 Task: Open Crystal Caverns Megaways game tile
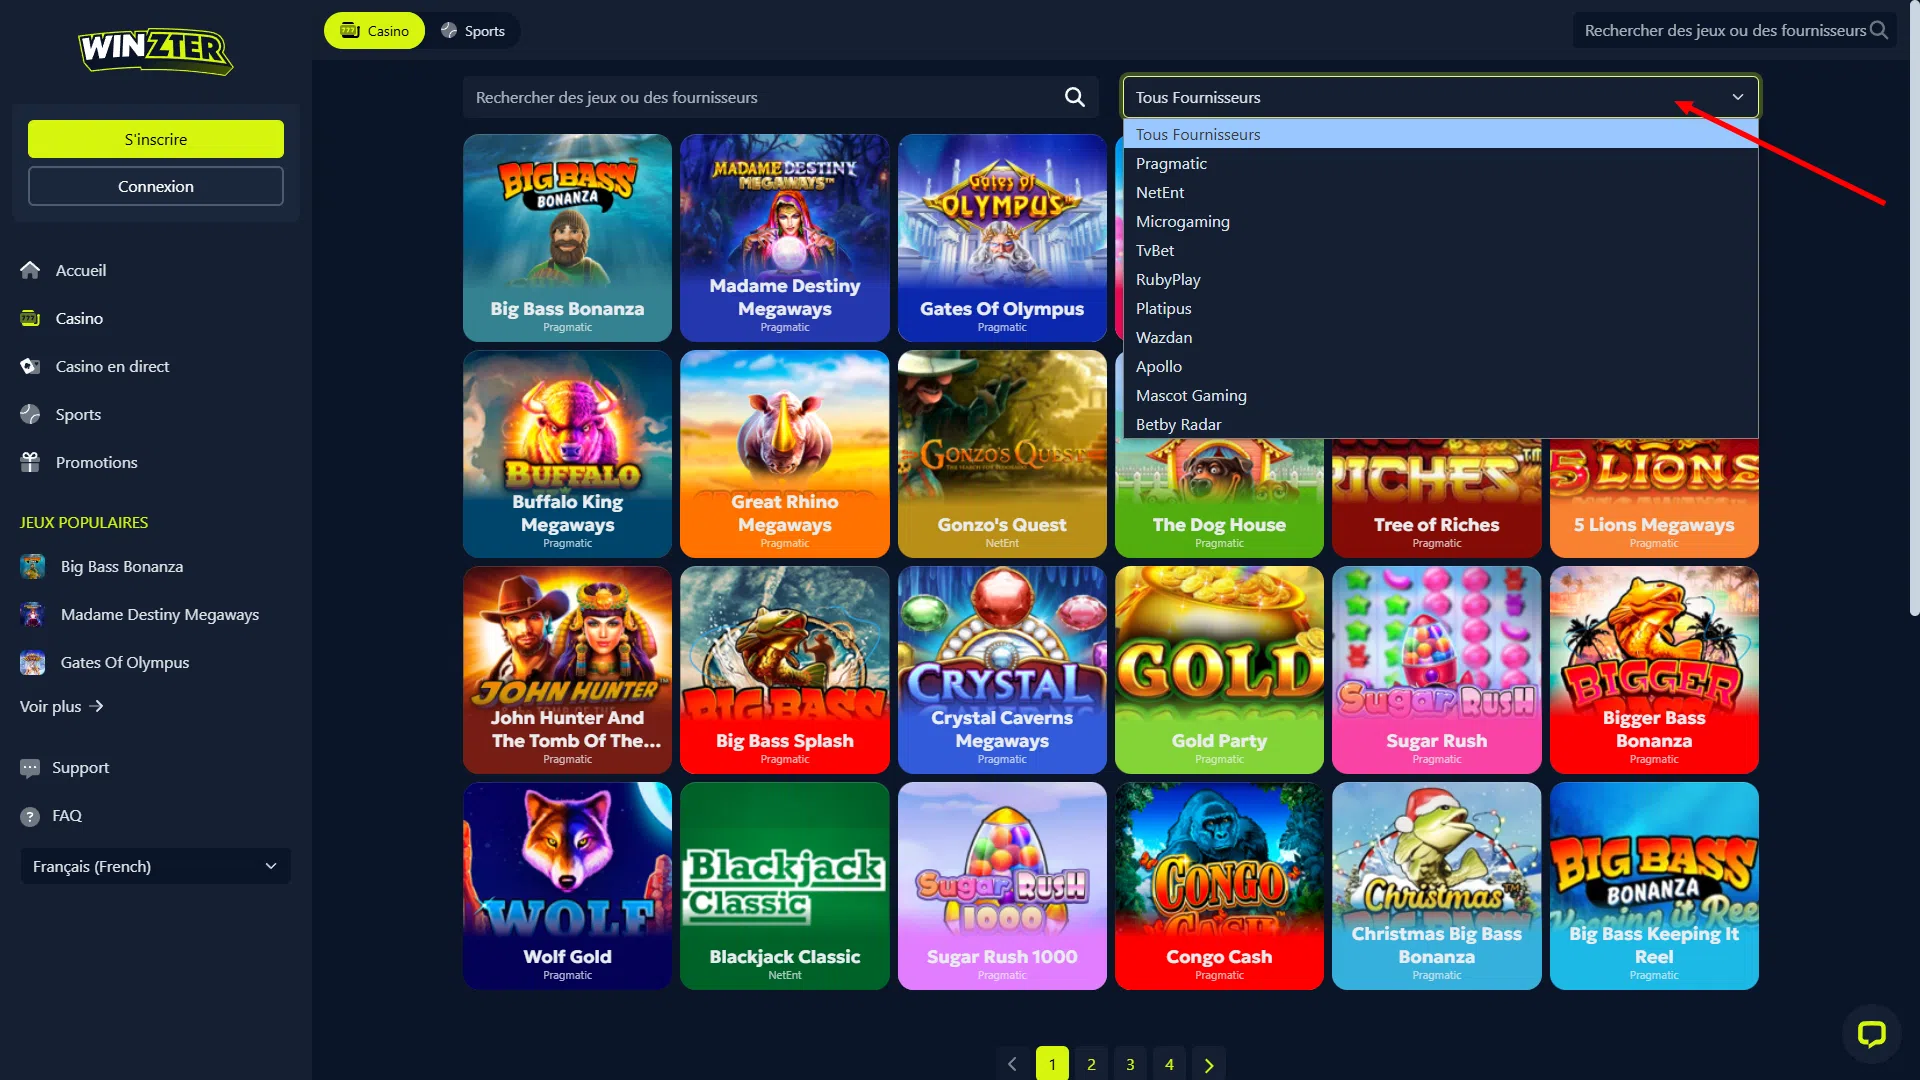click(x=1002, y=670)
